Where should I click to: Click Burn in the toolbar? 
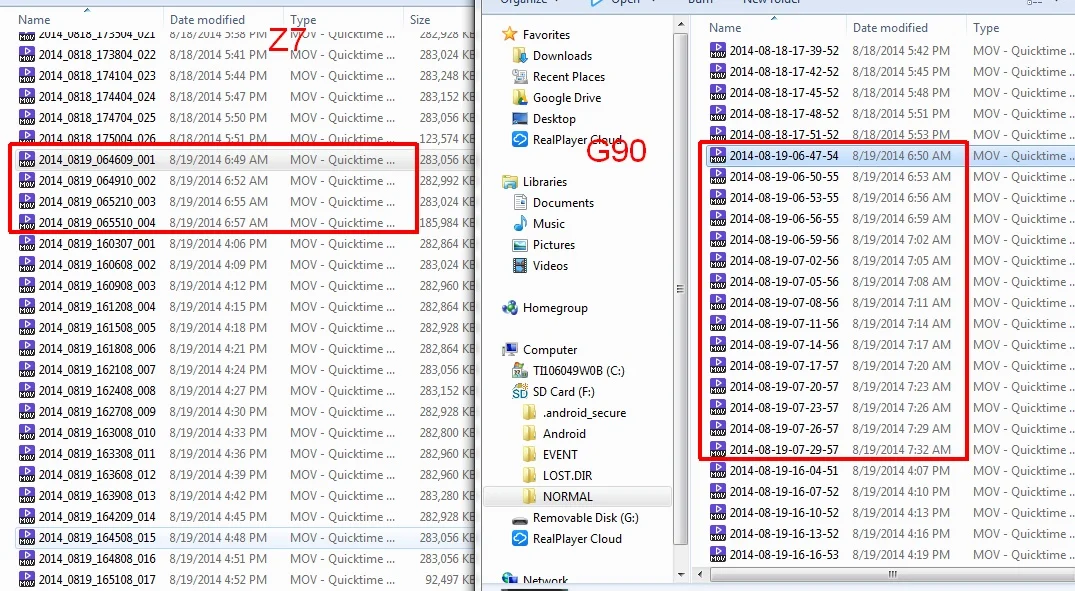[x=699, y=2]
